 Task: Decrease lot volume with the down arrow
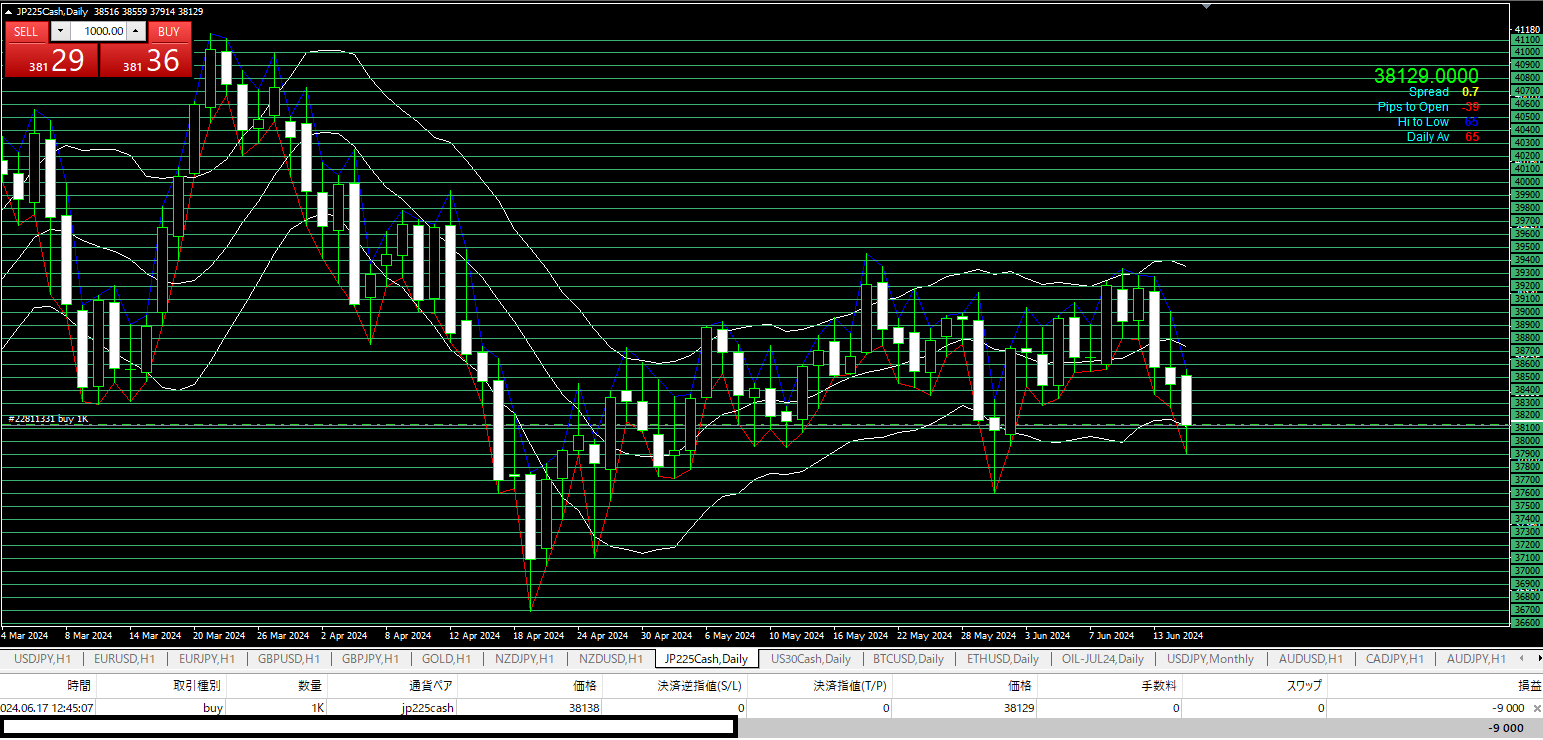(x=59, y=31)
